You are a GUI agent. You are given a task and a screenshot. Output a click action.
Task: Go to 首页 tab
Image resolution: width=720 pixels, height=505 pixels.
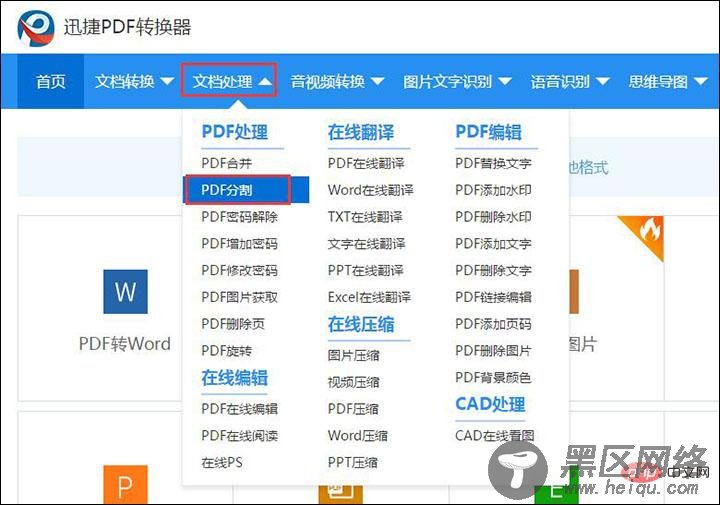(51, 82)
